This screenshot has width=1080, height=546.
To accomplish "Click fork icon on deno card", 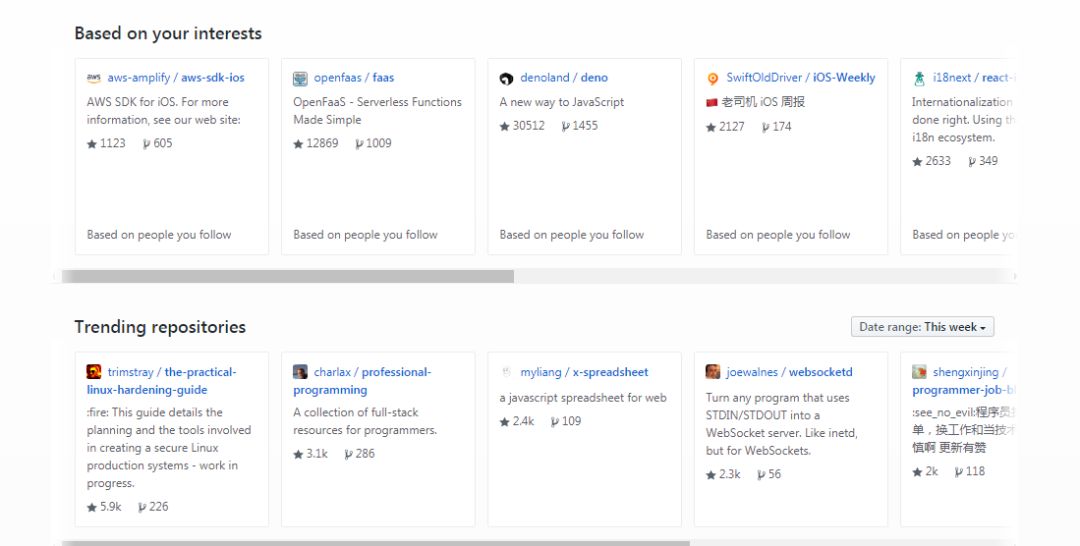I will (565, 126).
